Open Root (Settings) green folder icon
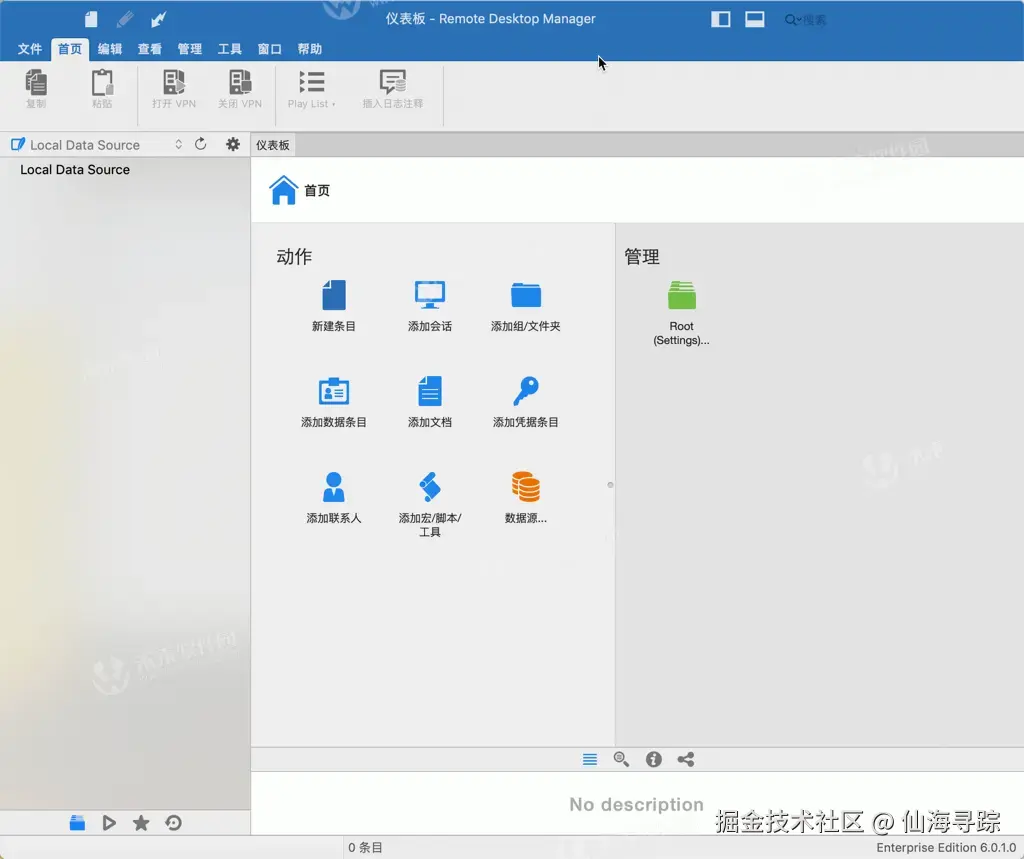Image resolution: width=1024 pixels, height=859 pixels. click(x=682, y=295)
